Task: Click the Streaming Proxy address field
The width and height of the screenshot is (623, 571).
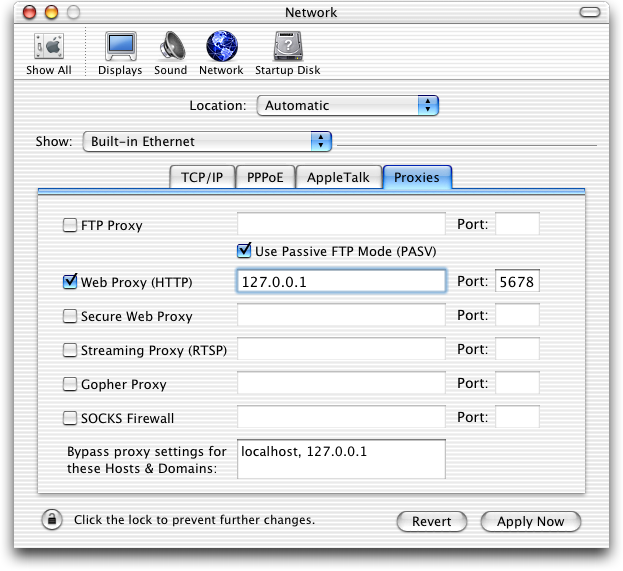Action: [341, 349]
